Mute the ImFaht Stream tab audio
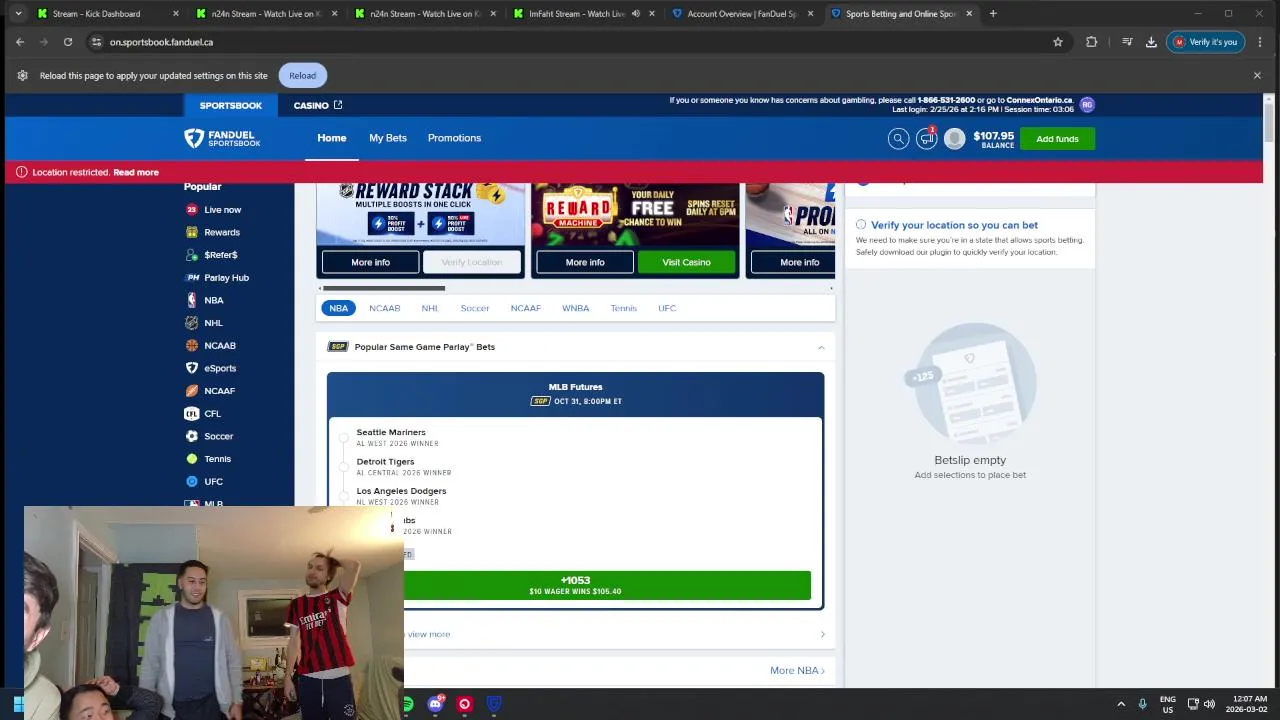This screenshot has height=720, width=1280. 635,14
